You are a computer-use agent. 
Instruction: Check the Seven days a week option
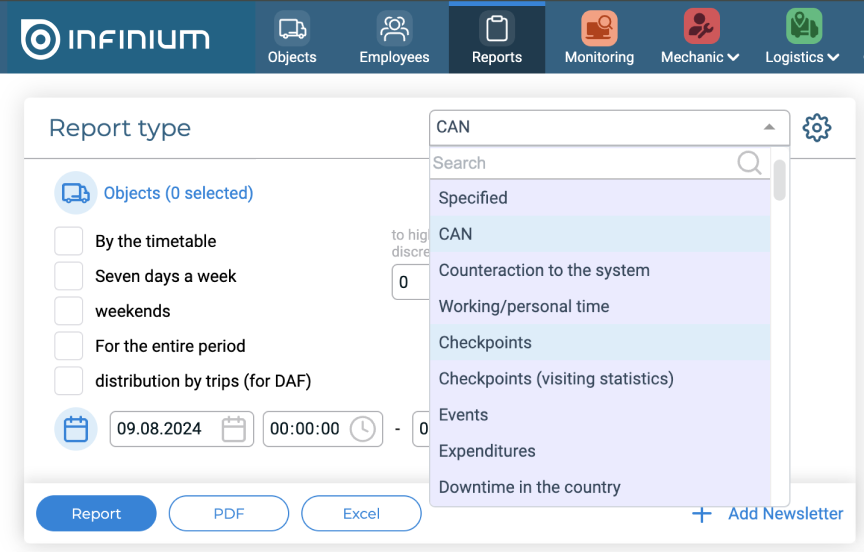pyautogui.click(x=68, y=276)
